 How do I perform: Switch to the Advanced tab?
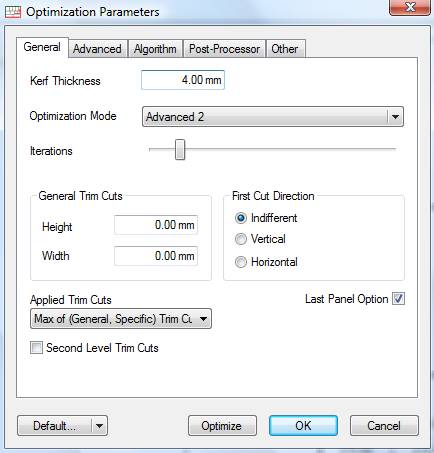coord(97,49)
